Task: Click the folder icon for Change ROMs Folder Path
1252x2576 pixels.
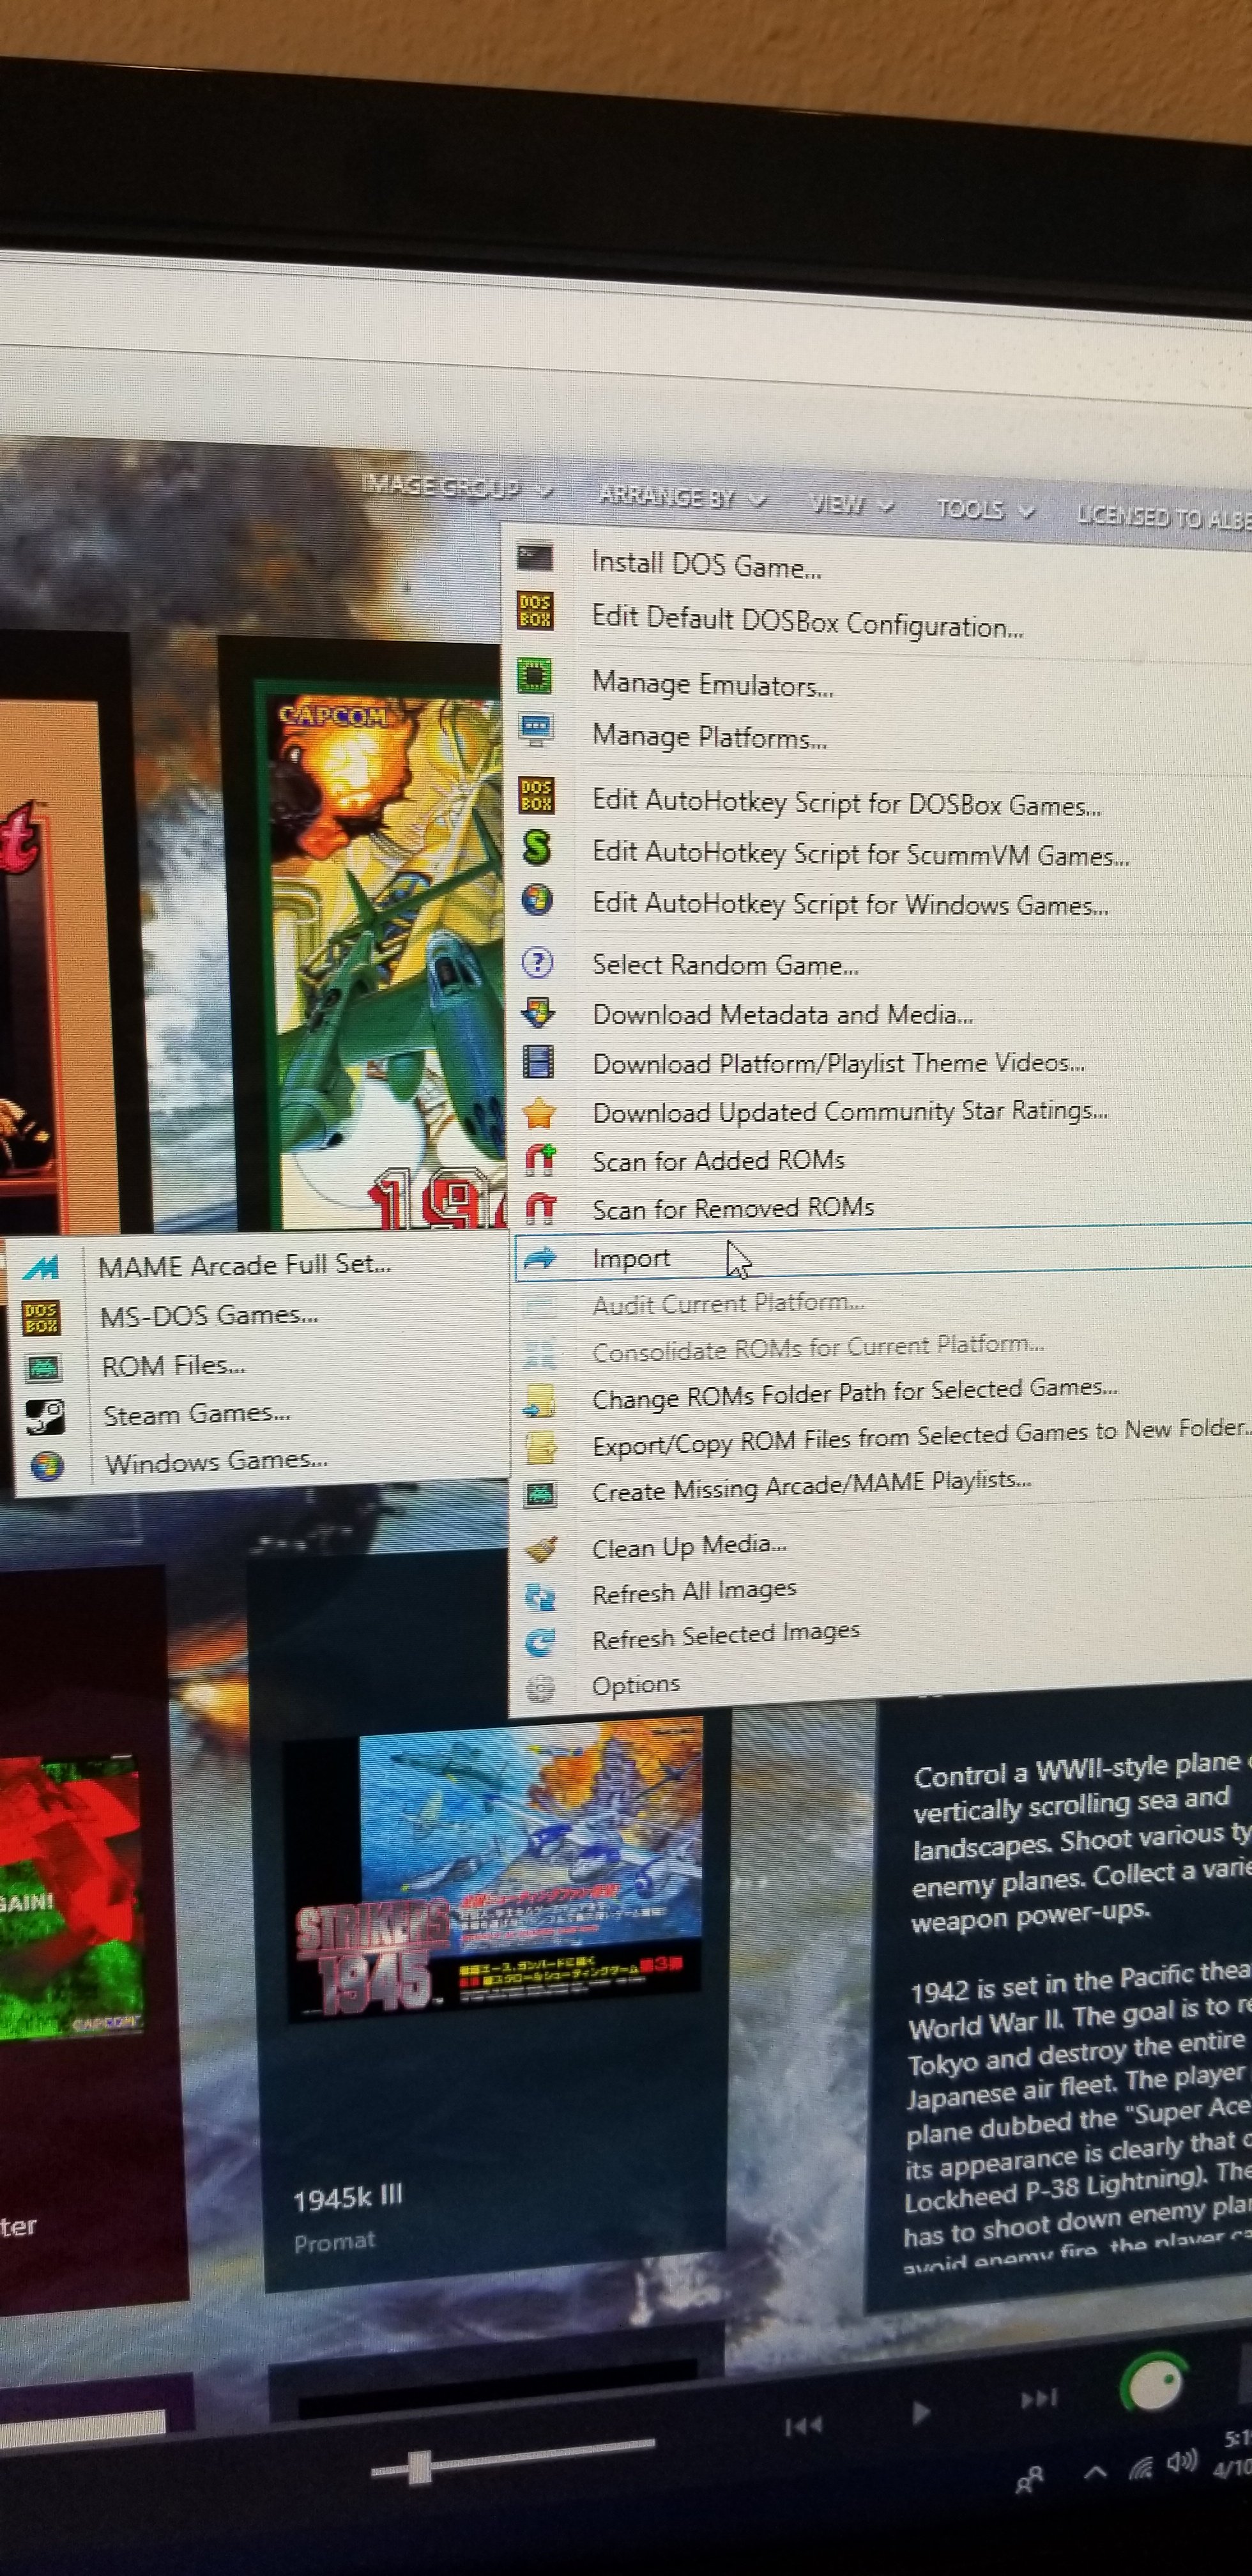Action: coord(540,1400)
